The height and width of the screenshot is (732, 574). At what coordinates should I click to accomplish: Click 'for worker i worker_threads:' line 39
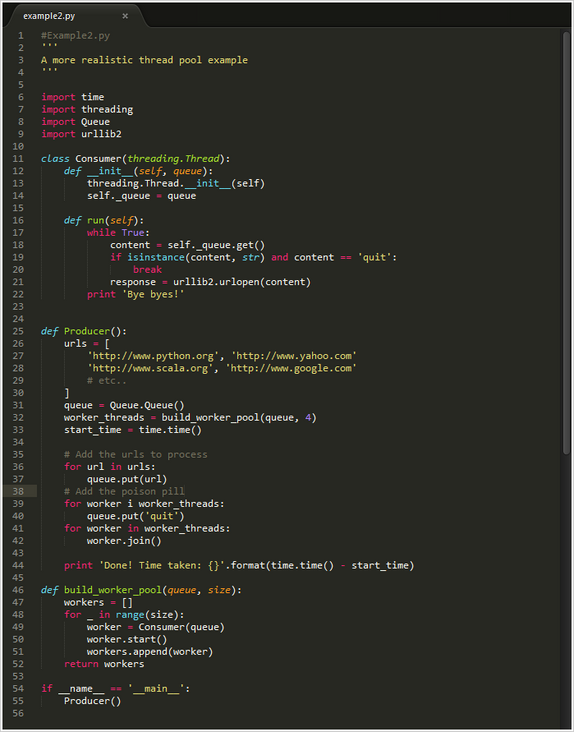(x=144, y=504)
